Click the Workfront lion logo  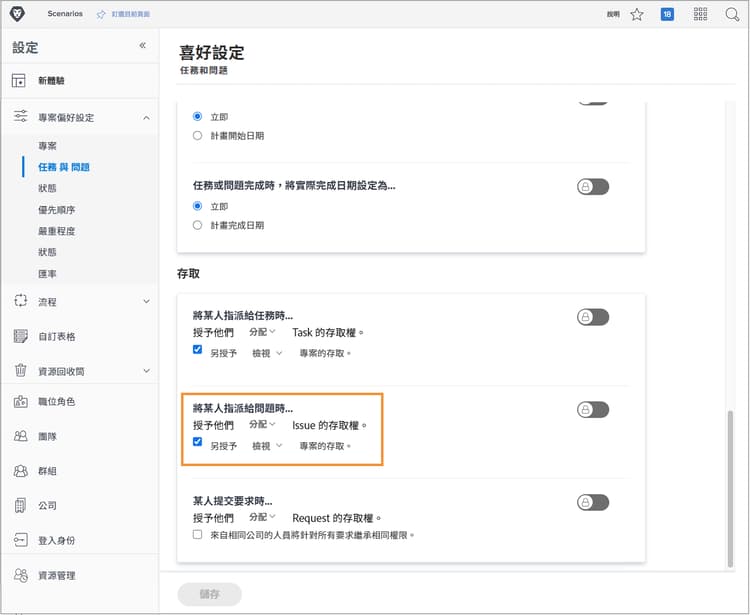[x=17, y=14]
